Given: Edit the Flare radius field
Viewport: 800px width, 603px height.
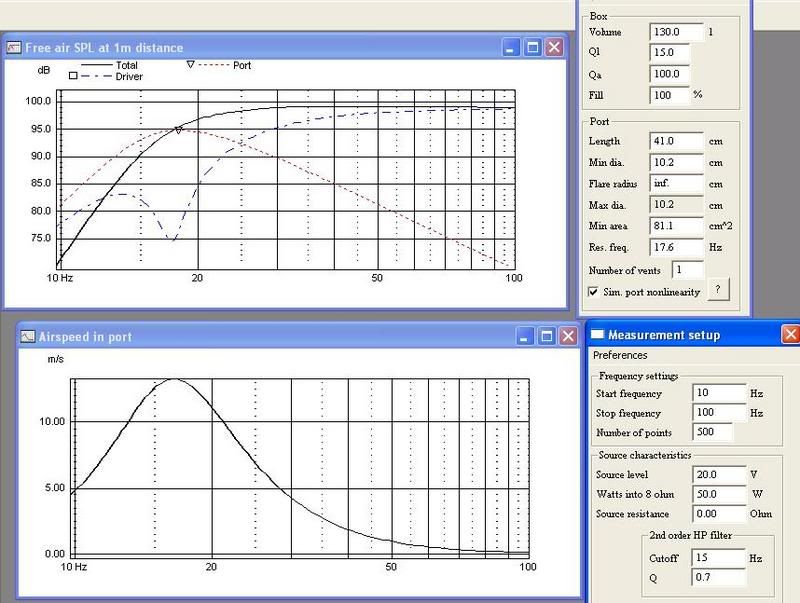Looking at the screenshot, I should tap(676, 183).
